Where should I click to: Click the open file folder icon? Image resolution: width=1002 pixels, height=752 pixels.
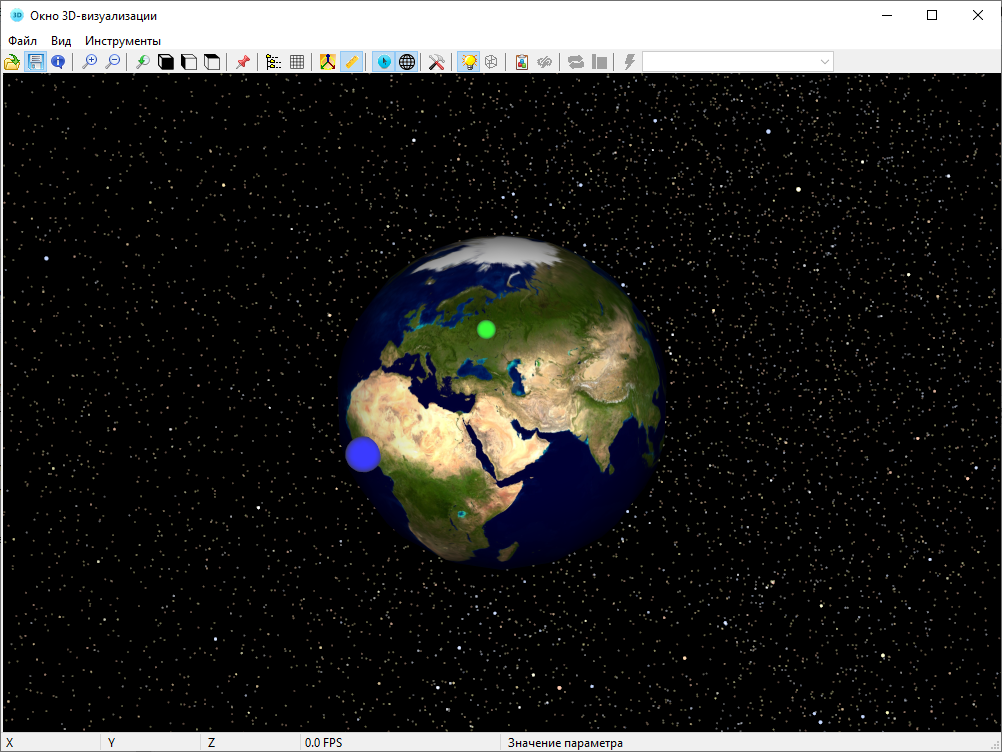[12, 62]
